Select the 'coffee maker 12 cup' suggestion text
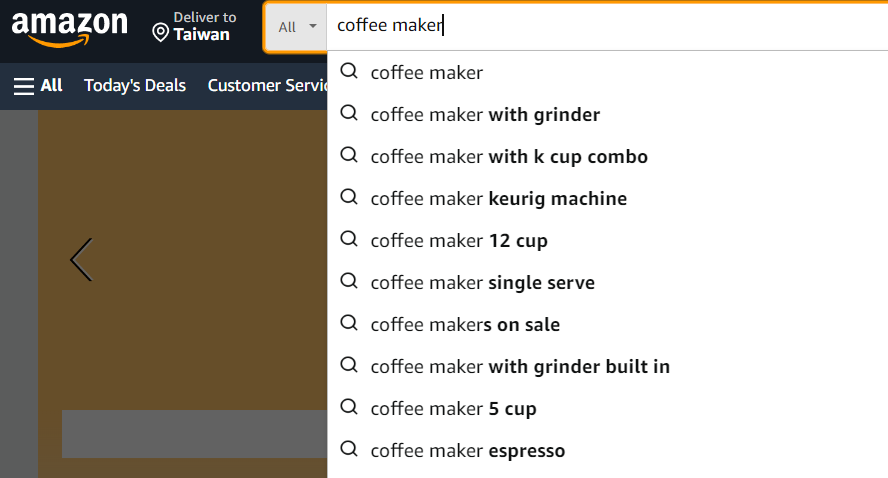Screen dimensions: 888x478 tap(459, 241)
